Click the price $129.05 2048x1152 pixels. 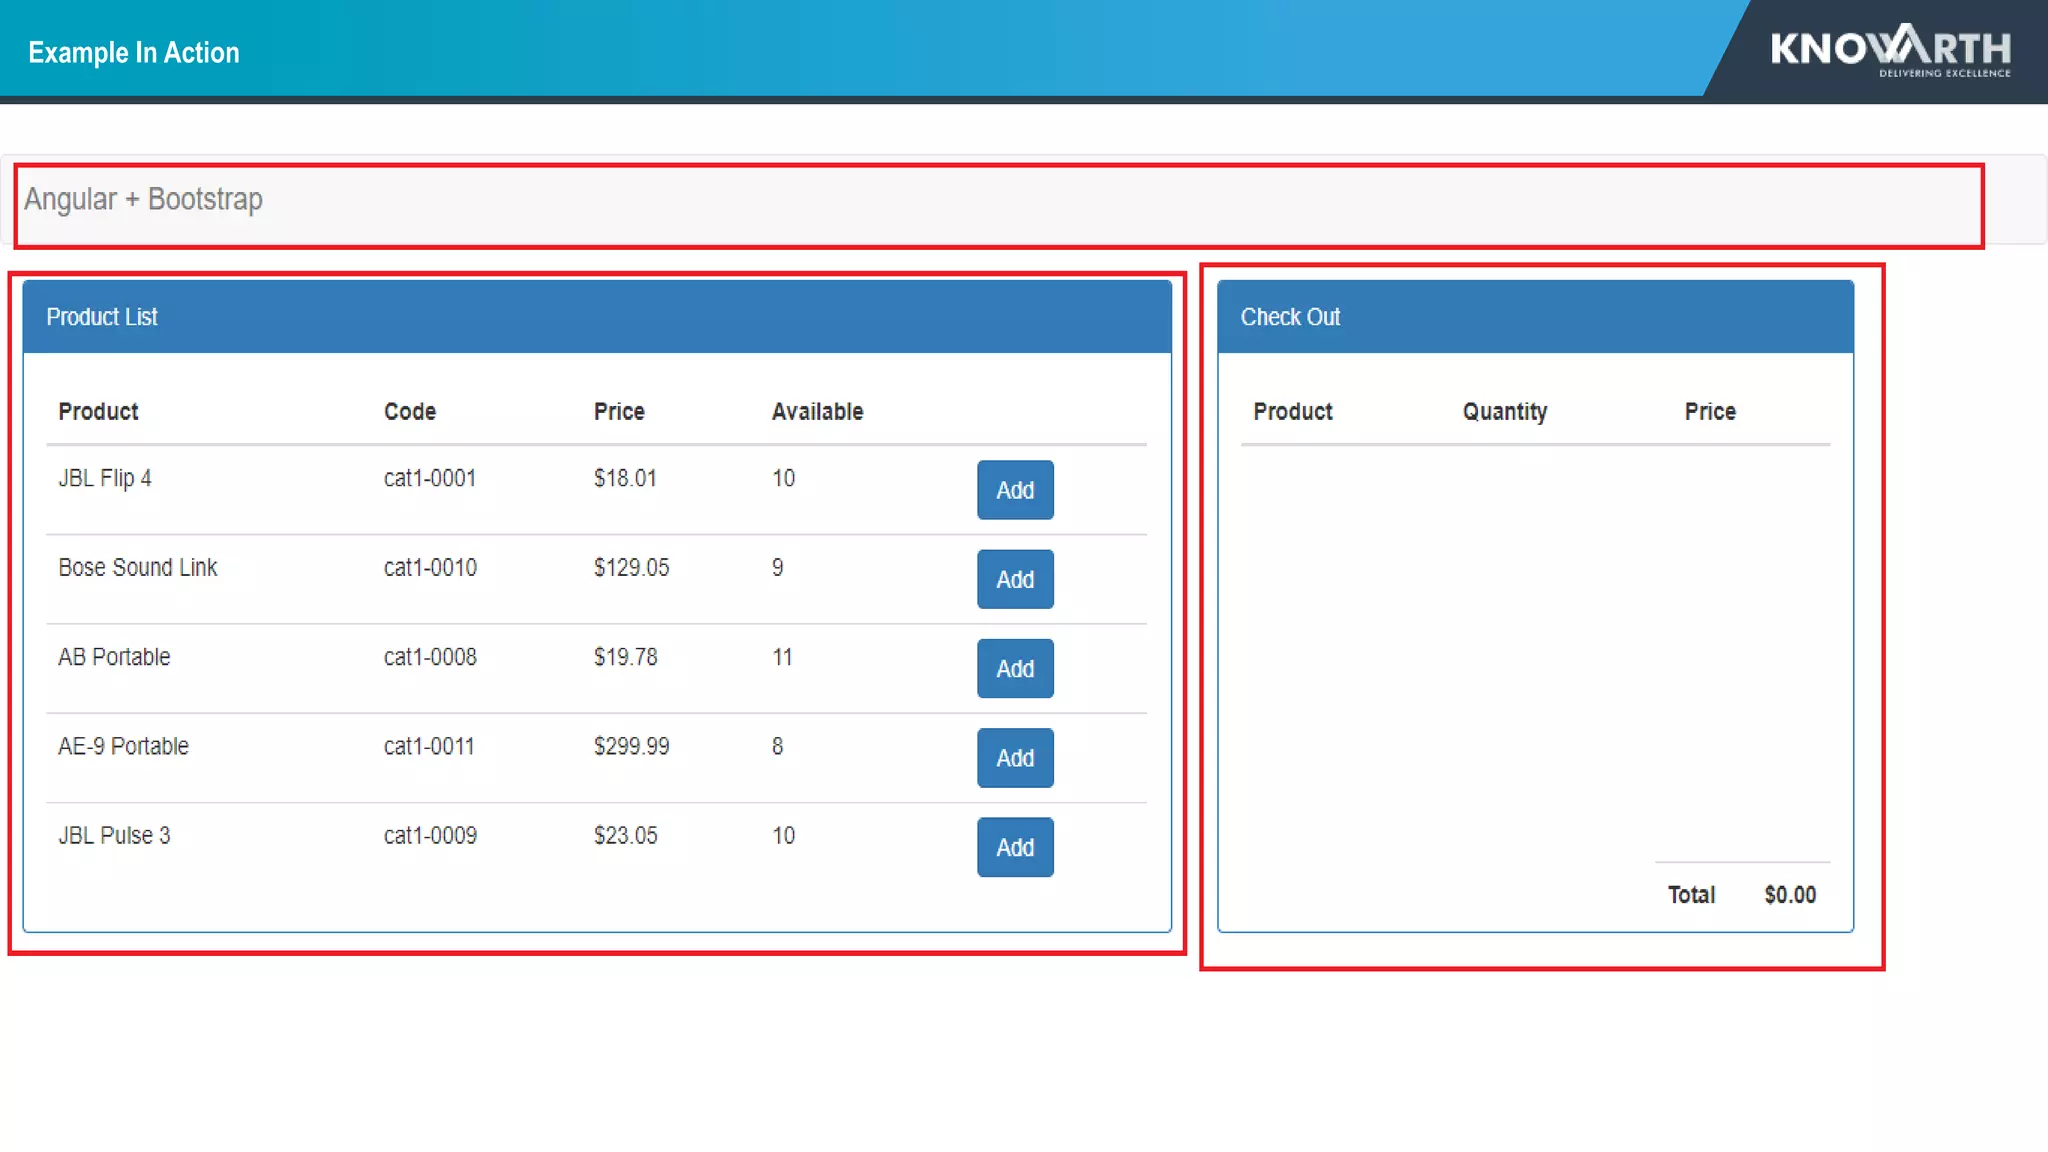pos(631,567)
